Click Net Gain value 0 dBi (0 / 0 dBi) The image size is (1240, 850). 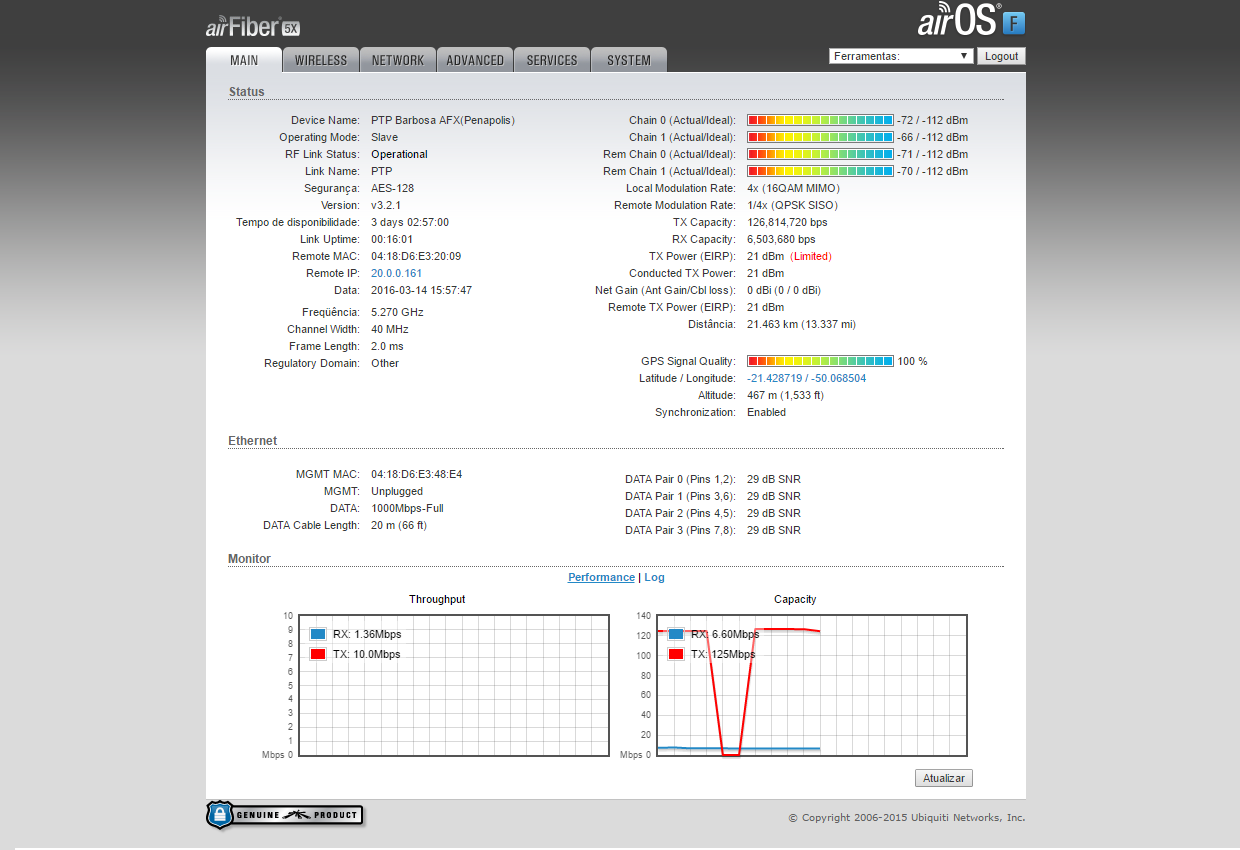click(784, 290)
